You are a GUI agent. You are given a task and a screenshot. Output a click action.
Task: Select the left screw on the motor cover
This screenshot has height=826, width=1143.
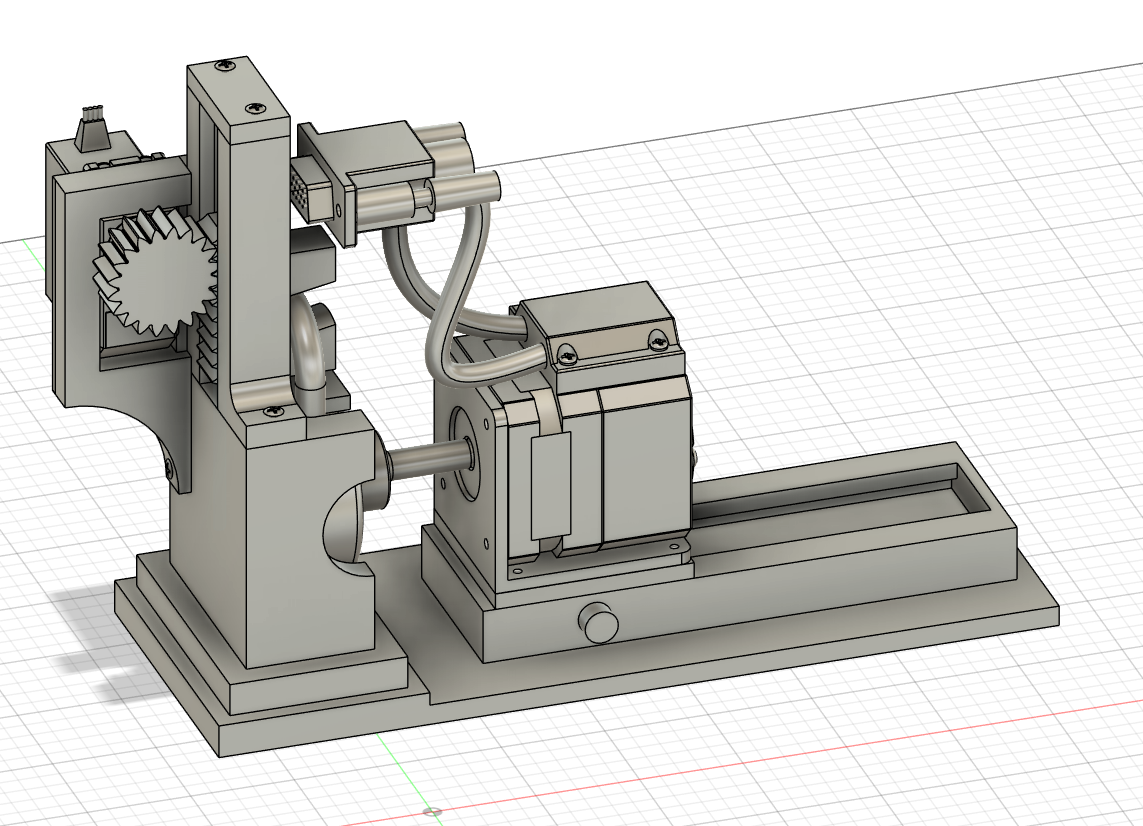pos(567,352)
